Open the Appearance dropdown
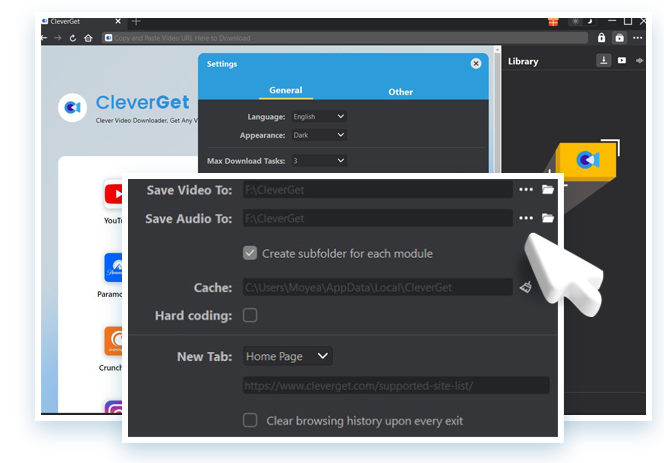The image size is (664, 463). pyautogui.click(x=319, y=135)
